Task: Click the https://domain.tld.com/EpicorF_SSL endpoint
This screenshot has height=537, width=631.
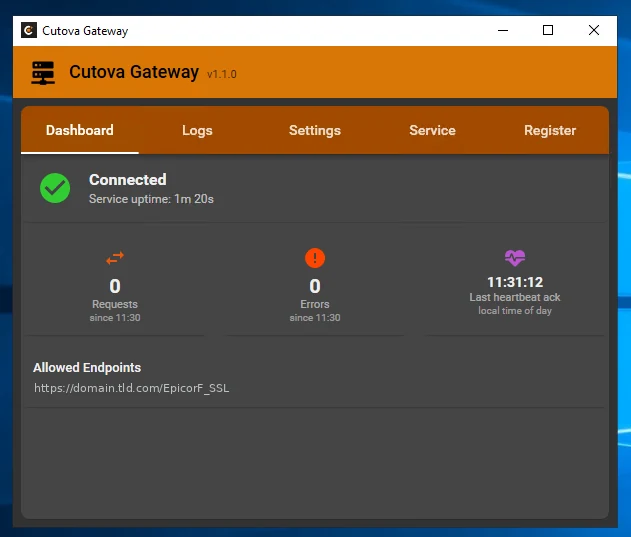Action: tap(132, 388)
